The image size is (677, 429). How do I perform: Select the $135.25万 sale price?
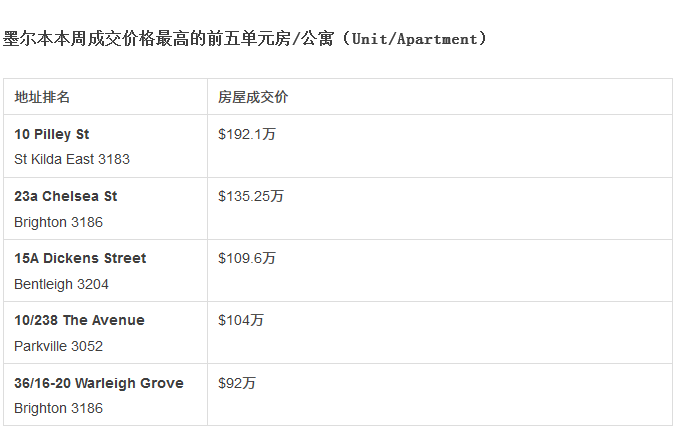tap(251, 196)
